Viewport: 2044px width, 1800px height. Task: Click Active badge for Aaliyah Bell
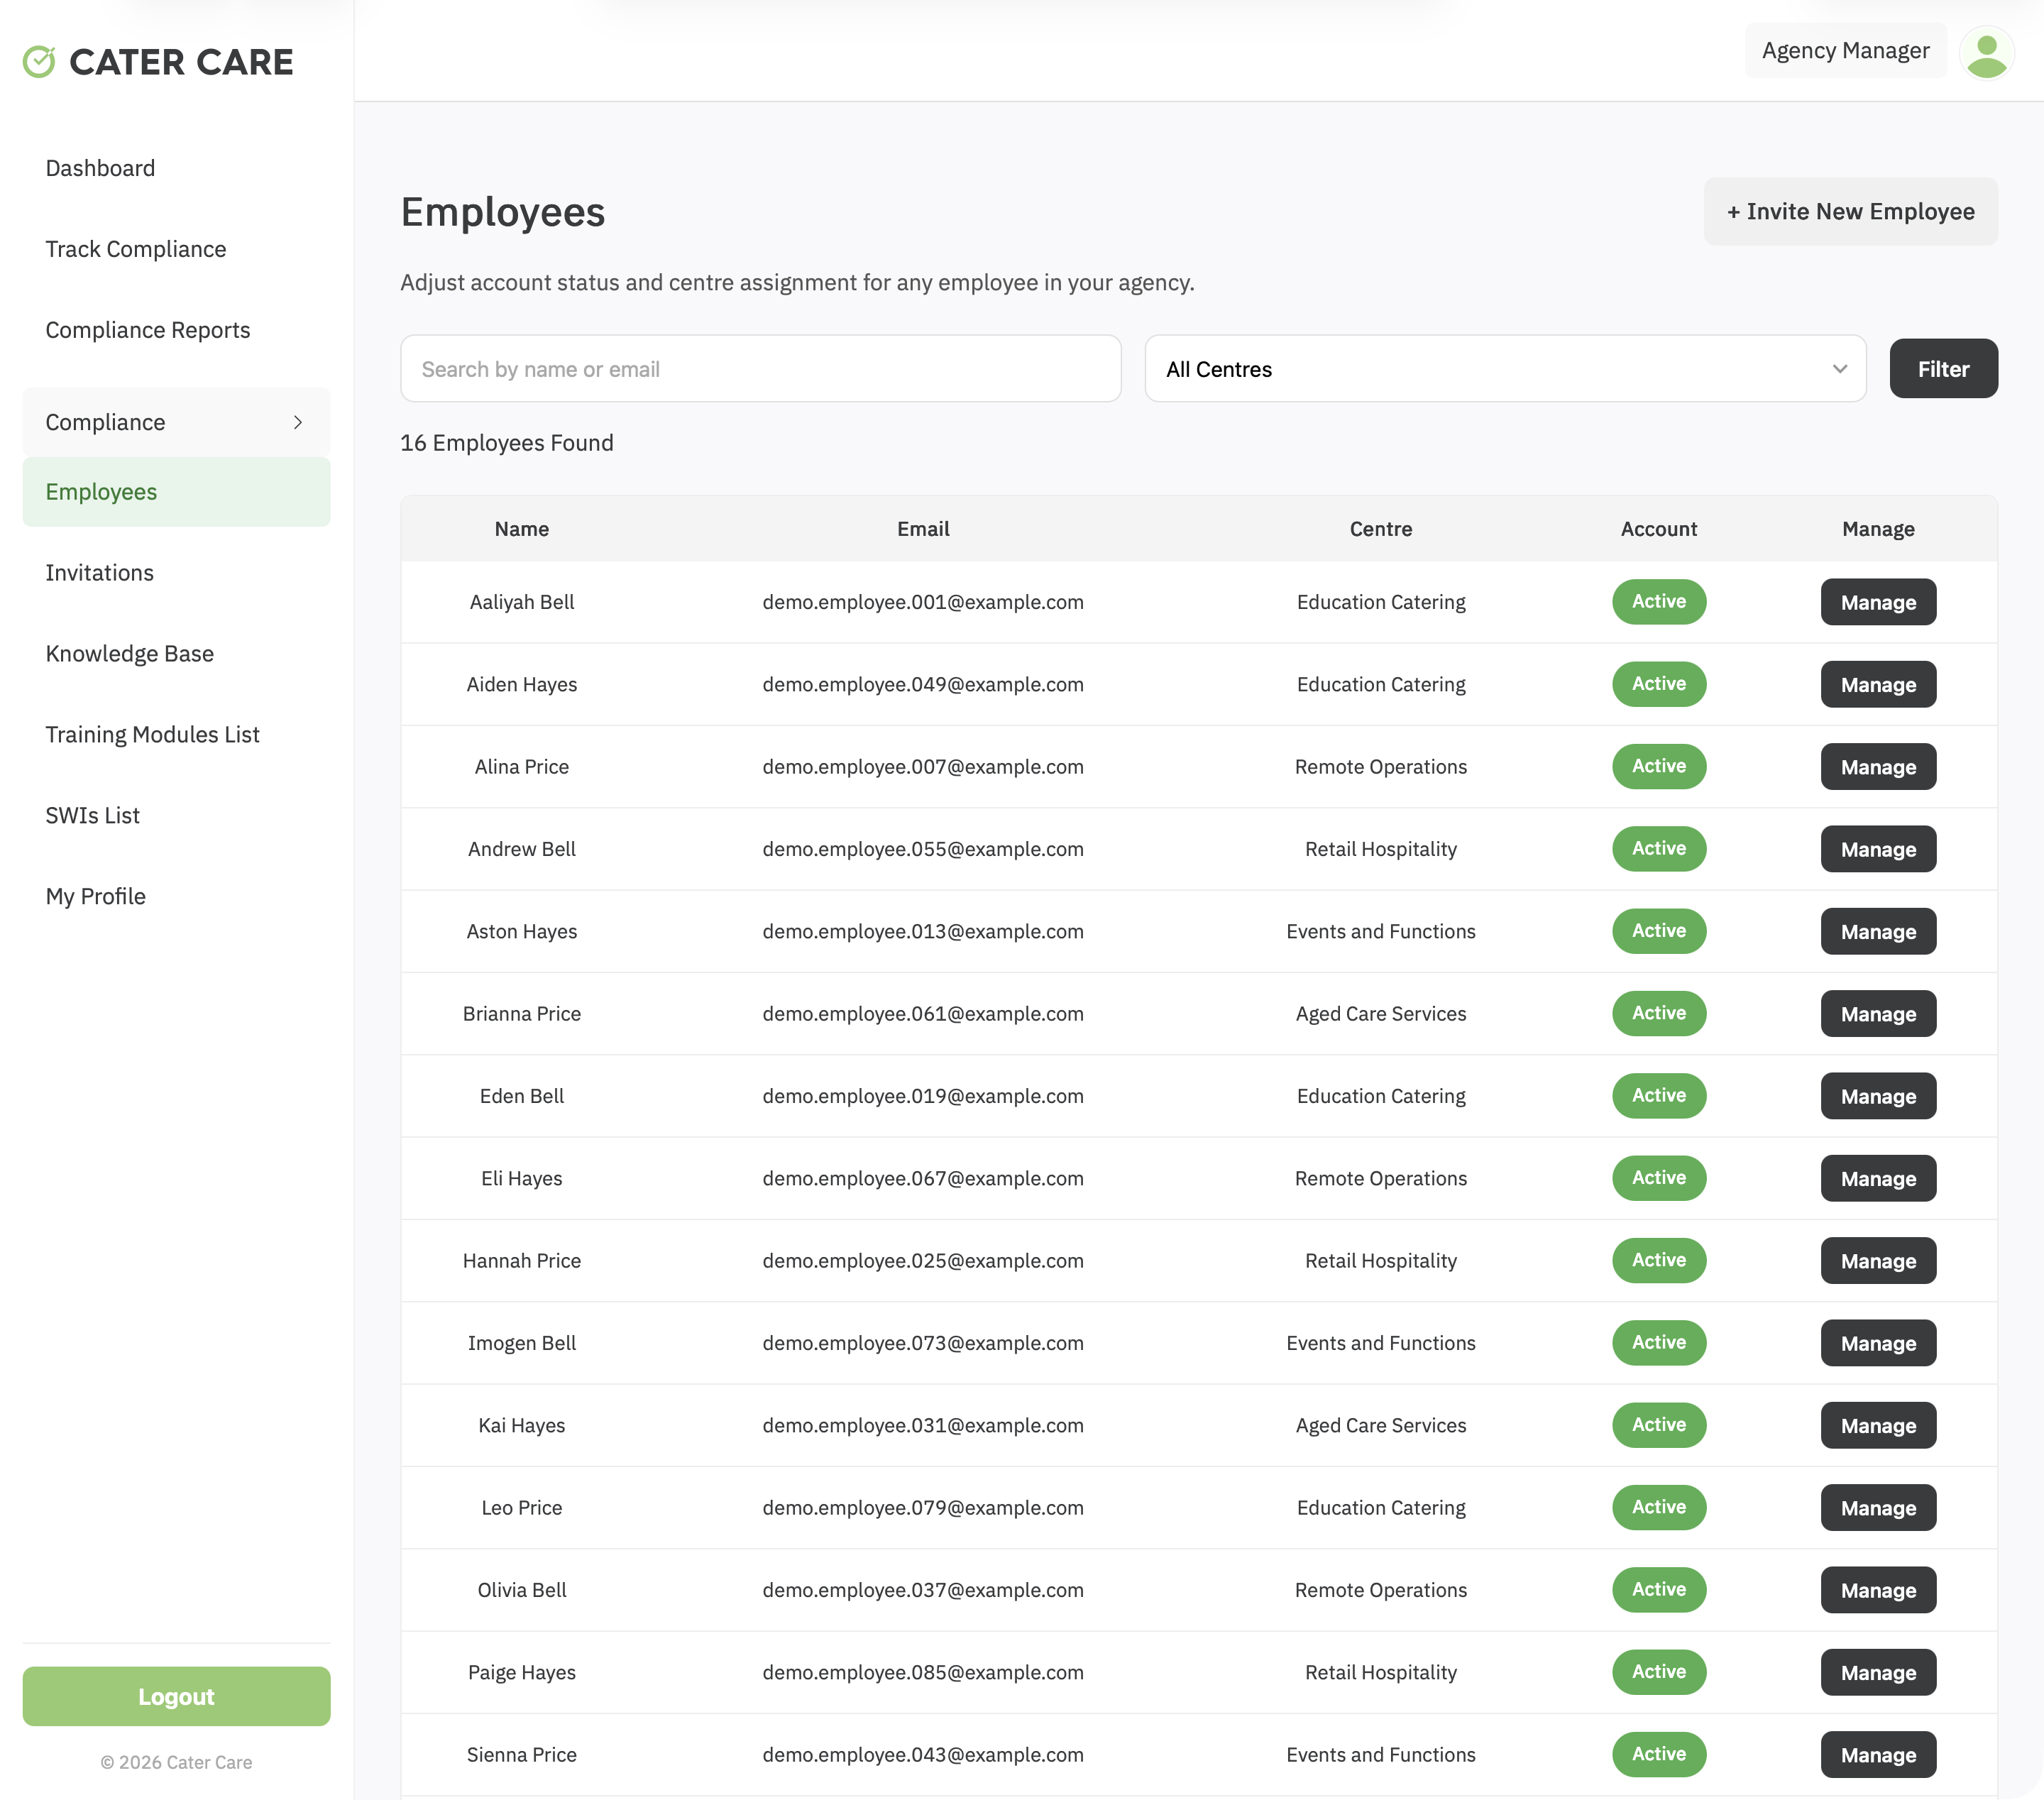[1659, 602]
